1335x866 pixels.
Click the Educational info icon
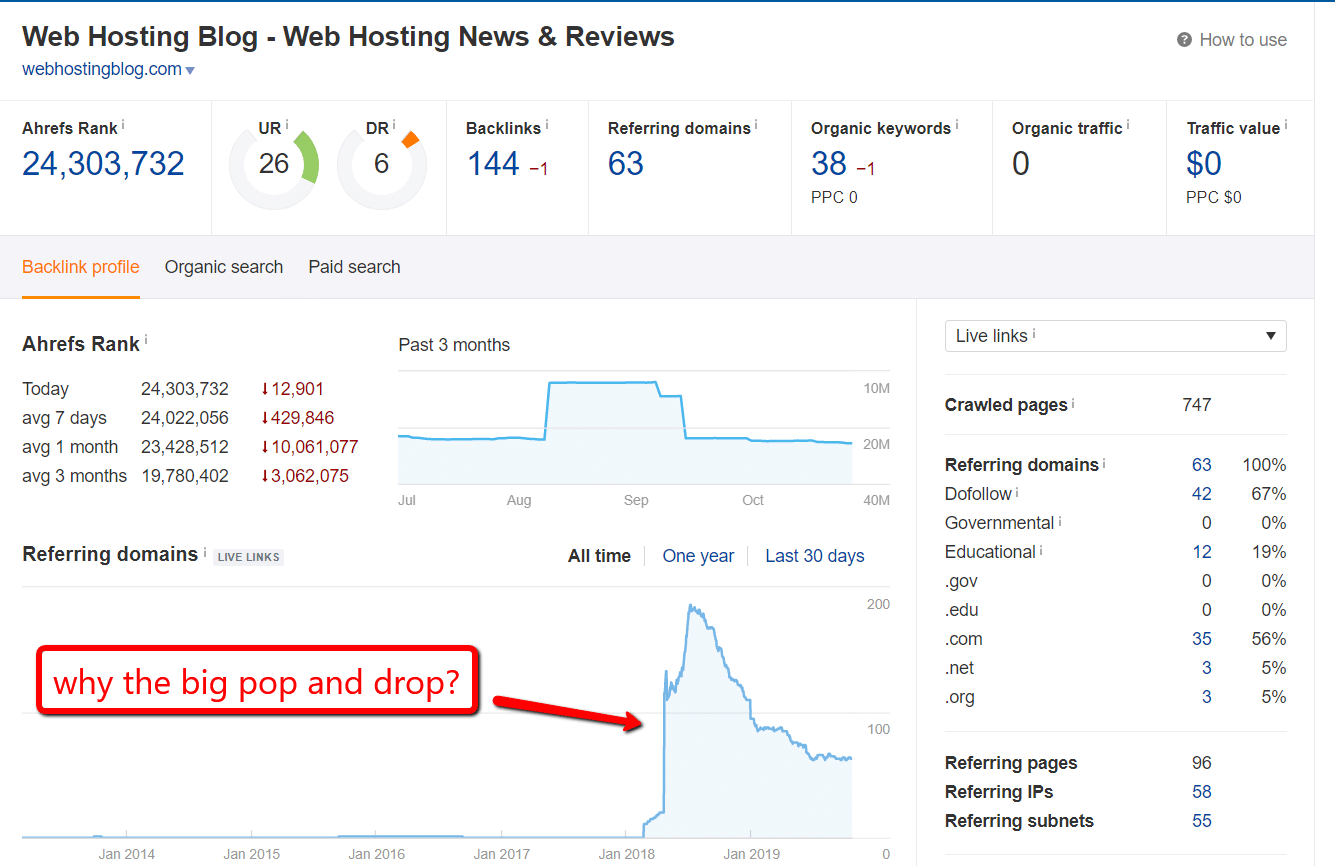point(1041,549)
